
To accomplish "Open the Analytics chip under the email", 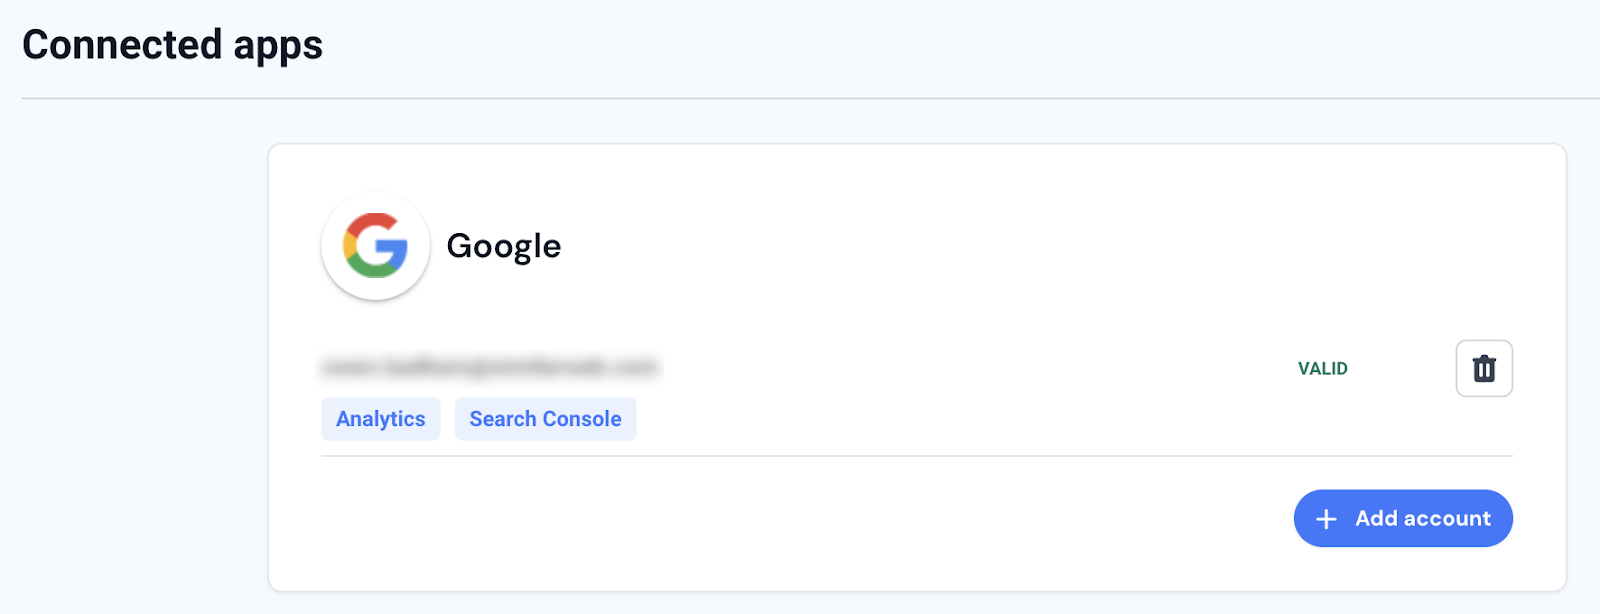I will [x=381, y=419].
